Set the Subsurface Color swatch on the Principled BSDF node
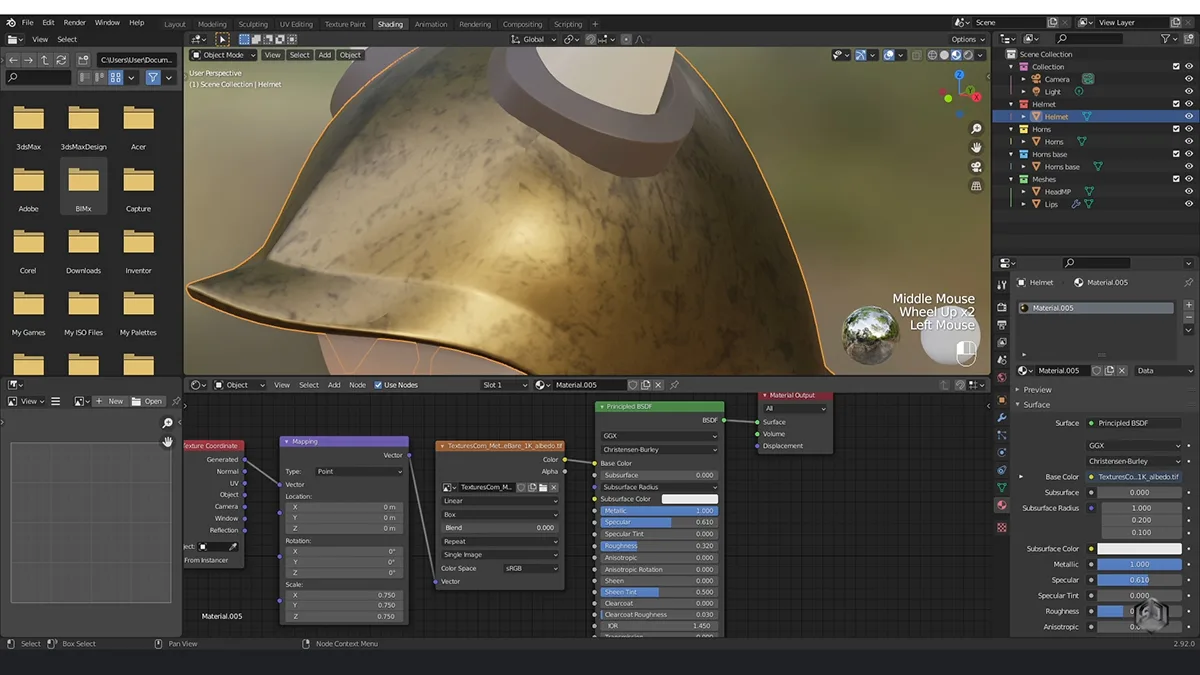This screenshot has height=675, width=1200. (x=691, y=498)
